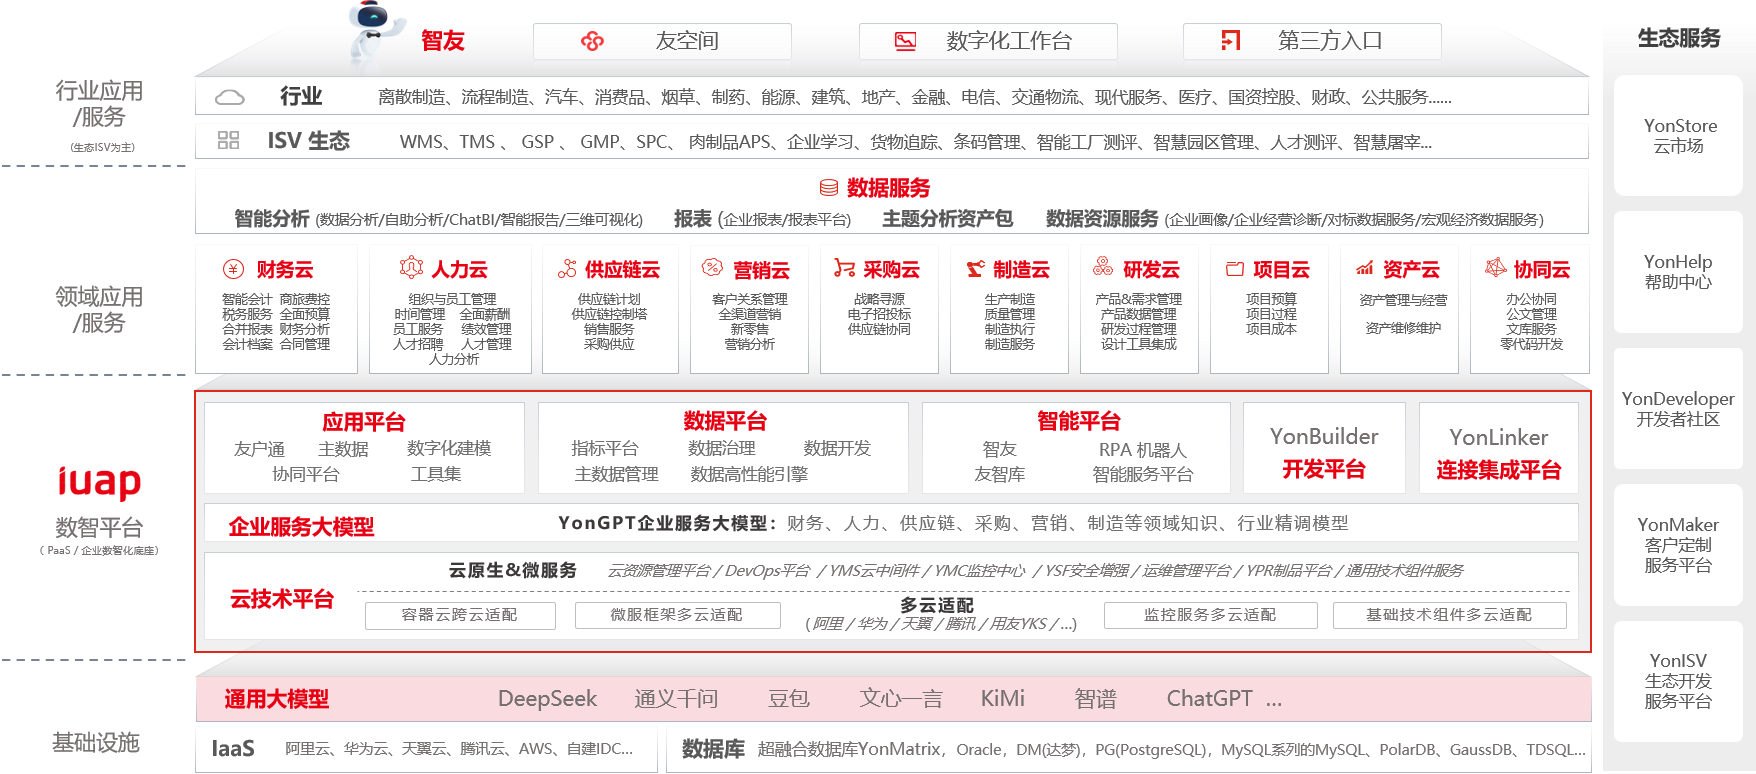Image resolution: width=1756 pixels, height=774 pixels.
Task: Click the 企业服务大模型 label
Action: pyautogui.click(x=301, y=527)
